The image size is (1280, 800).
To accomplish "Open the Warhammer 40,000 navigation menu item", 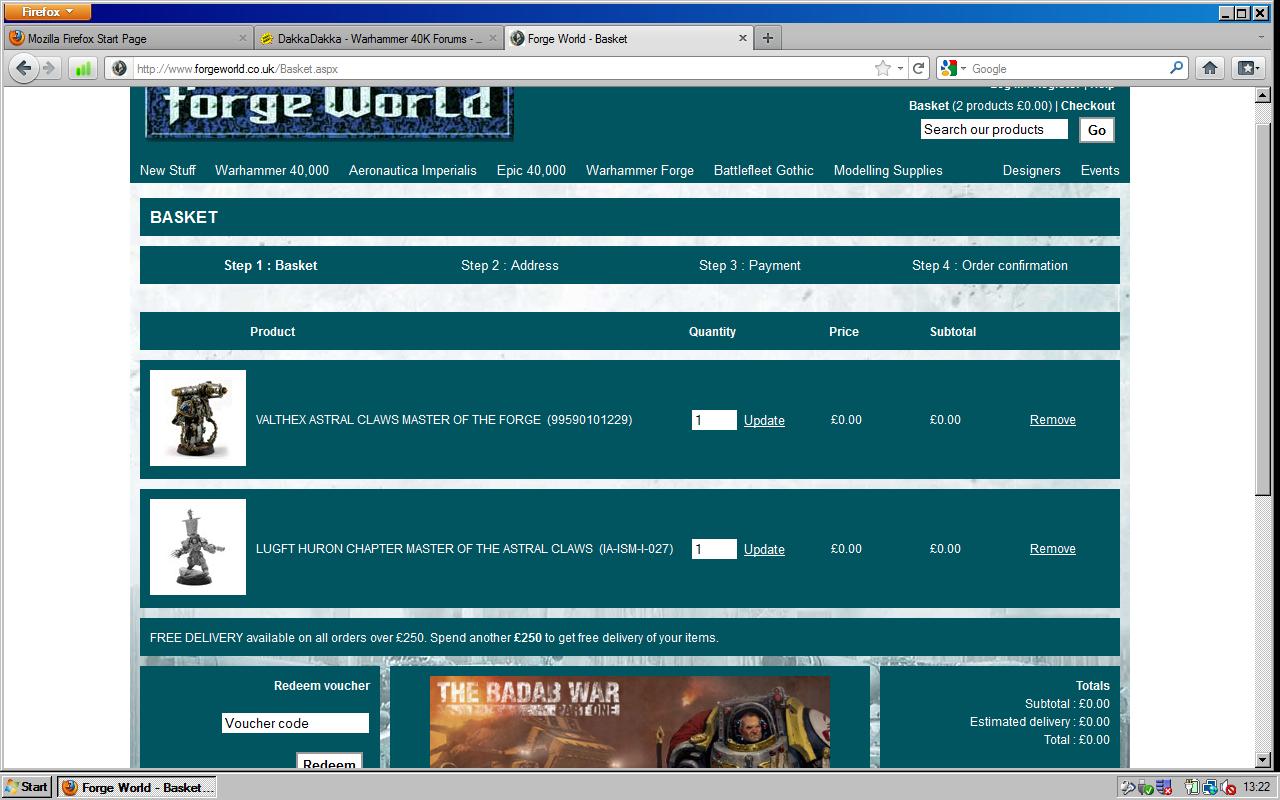I will click(271, 170).
